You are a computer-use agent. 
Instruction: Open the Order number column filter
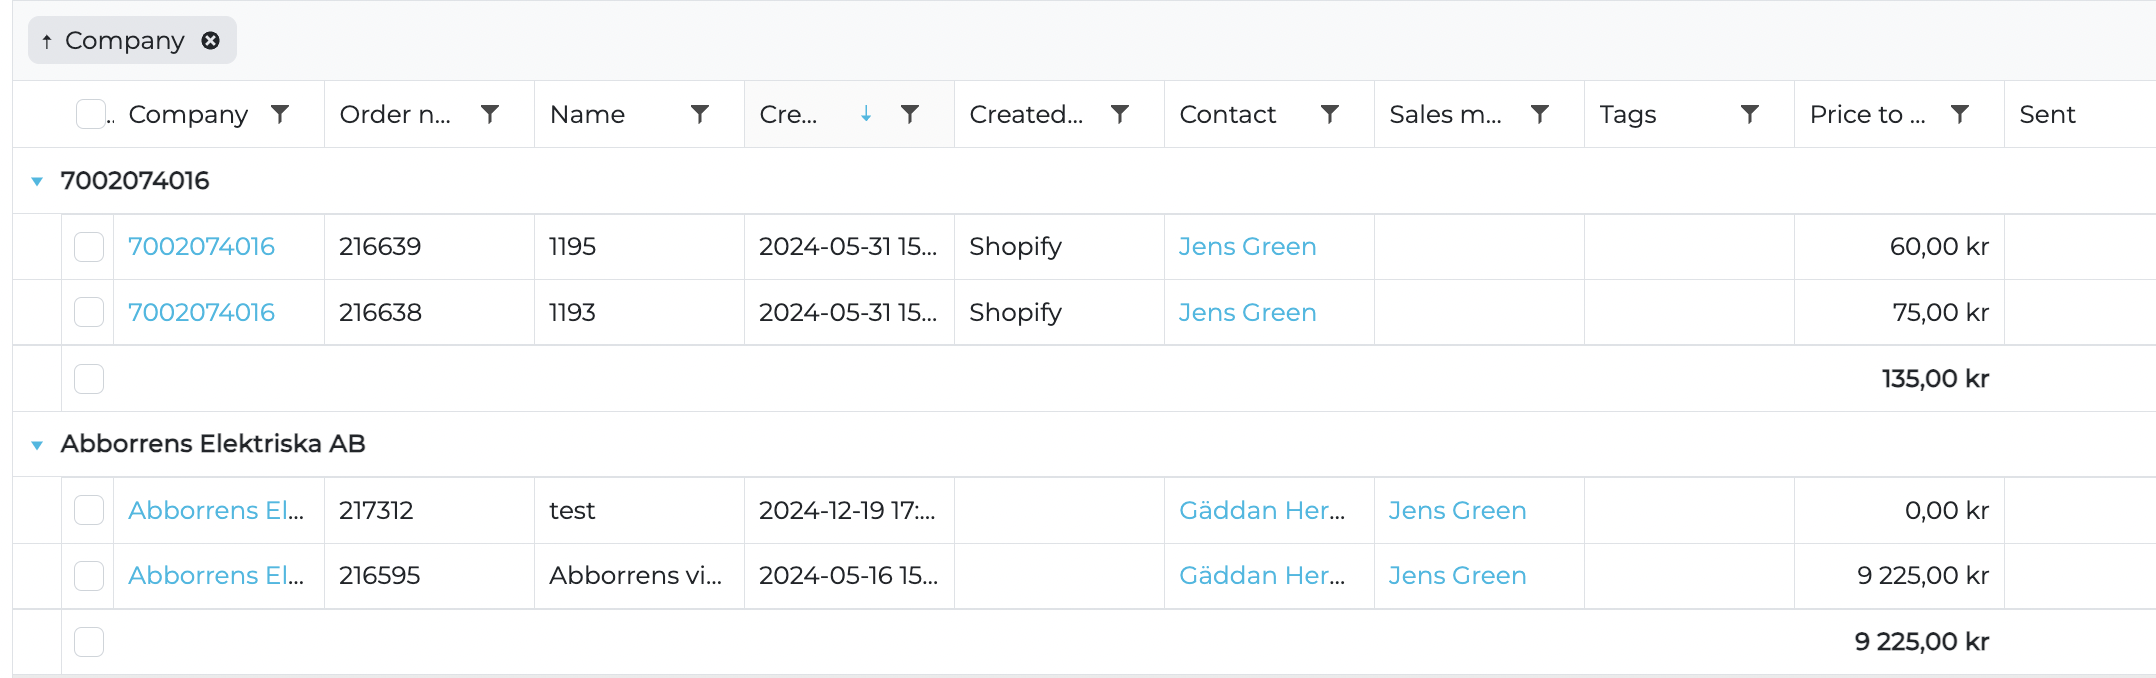(490, 114)
